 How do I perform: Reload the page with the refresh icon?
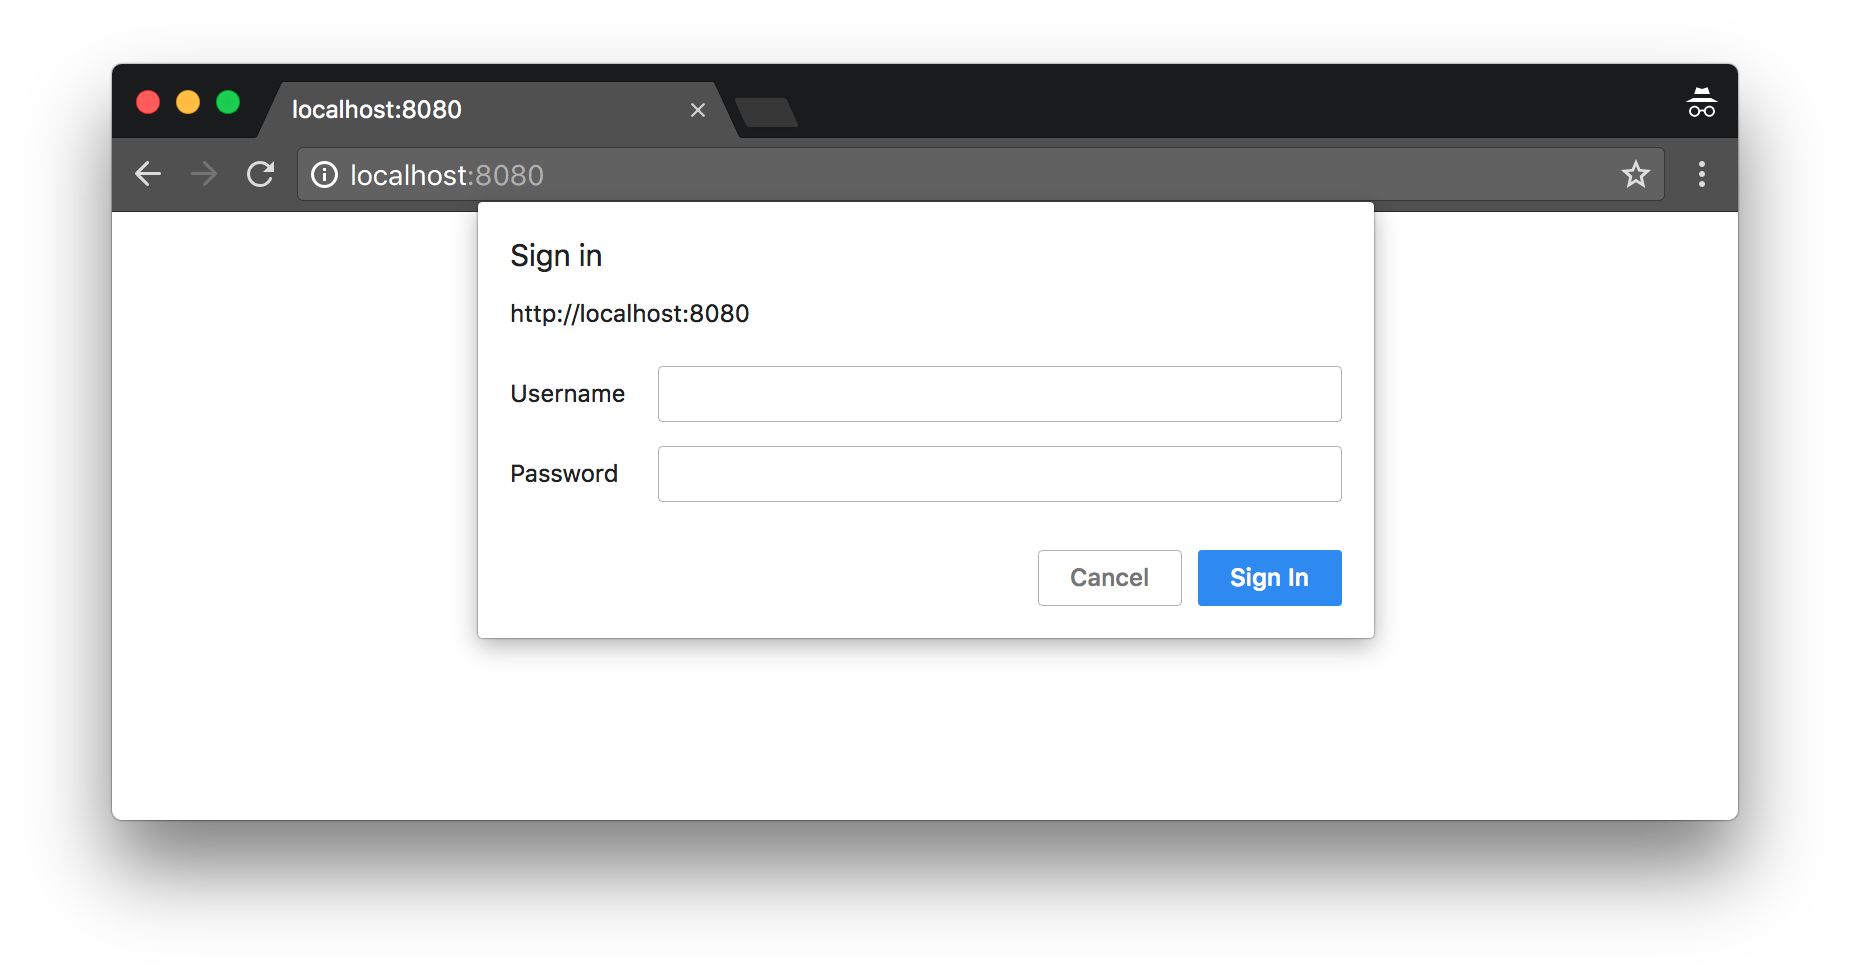coord(260,174)
